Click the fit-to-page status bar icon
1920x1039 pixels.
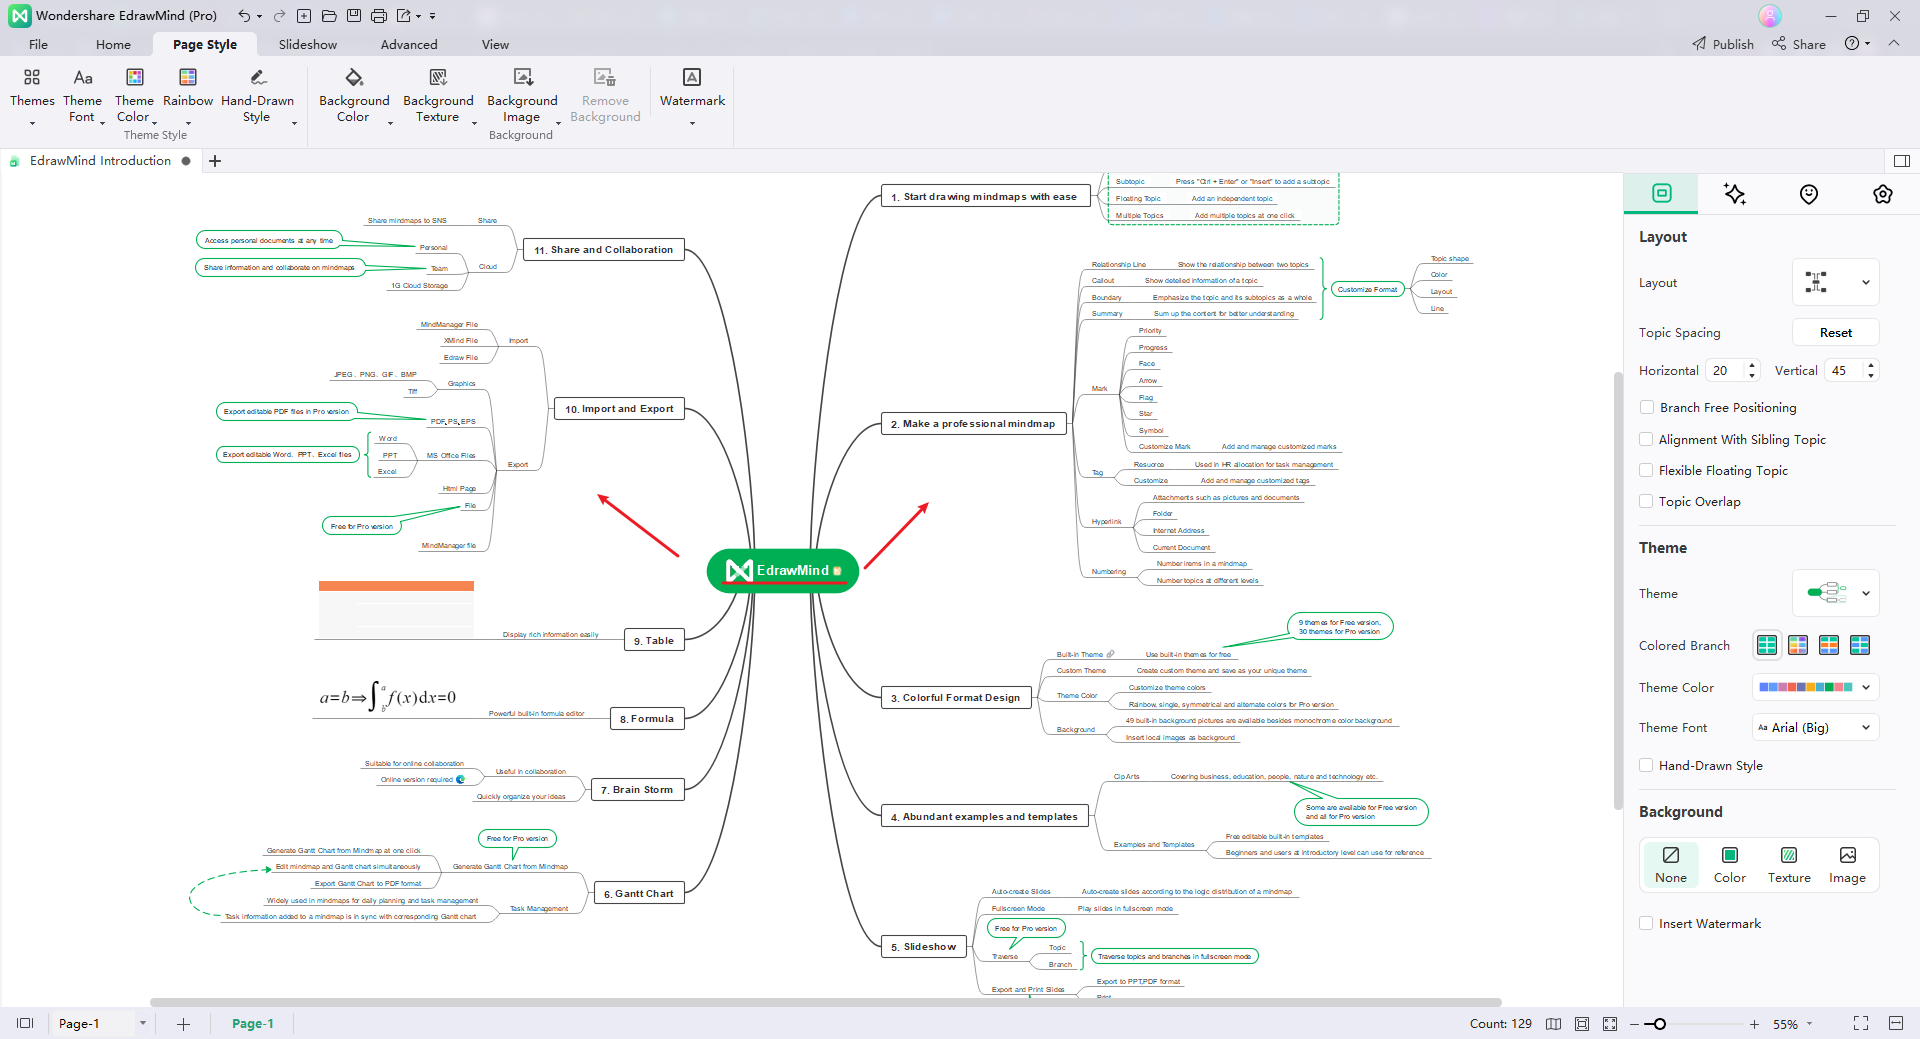click(1582, 1024)
